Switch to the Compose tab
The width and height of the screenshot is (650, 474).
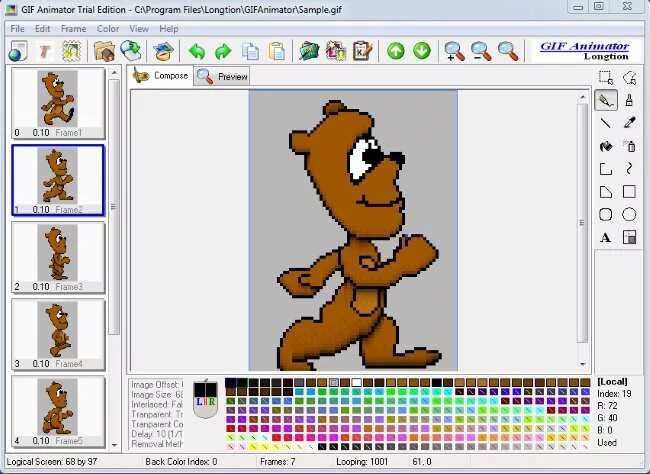click(x=160, y=76)
